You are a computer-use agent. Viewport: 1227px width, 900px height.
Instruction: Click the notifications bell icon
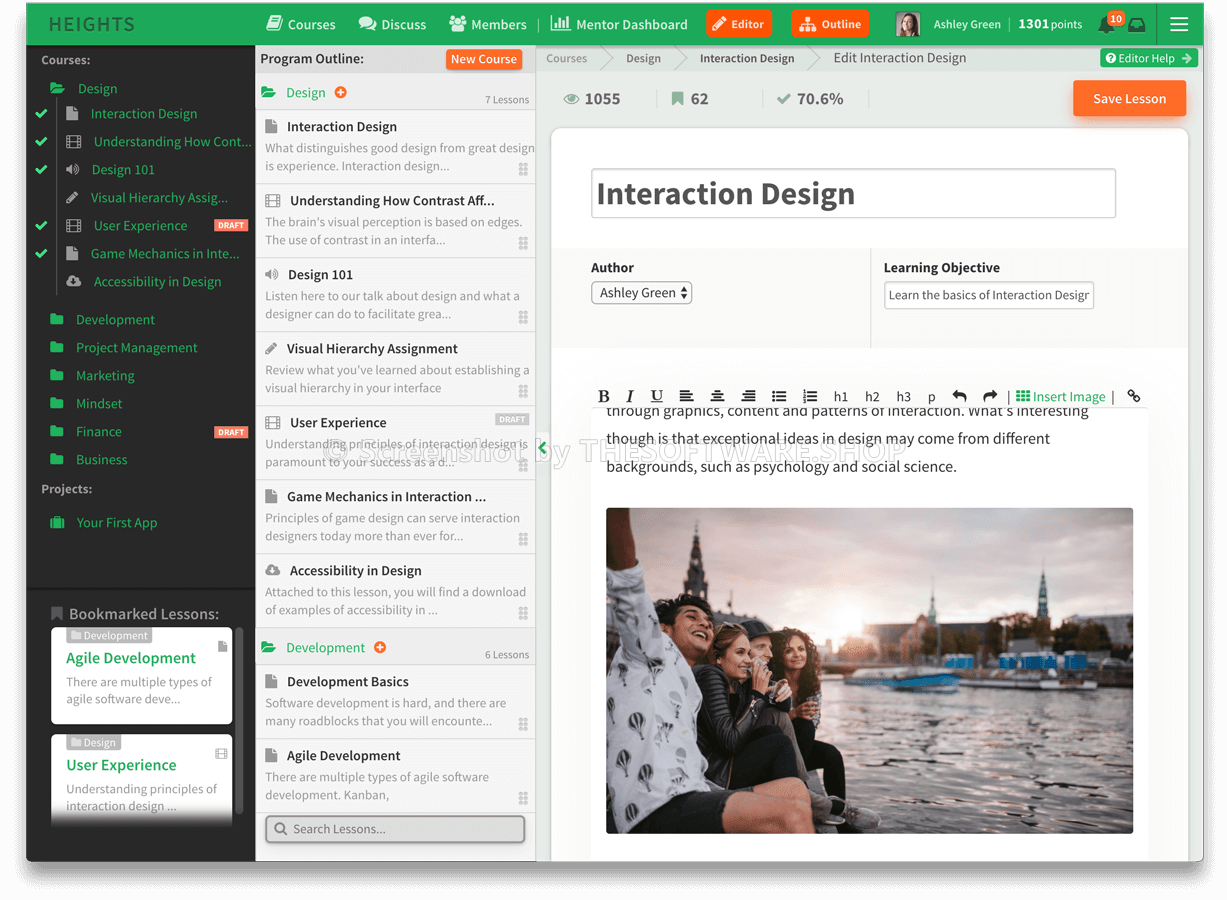pos(1108,27)
